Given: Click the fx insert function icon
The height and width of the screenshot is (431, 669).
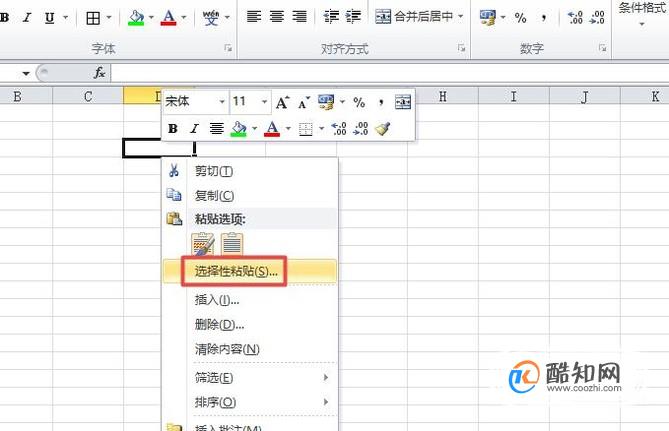Looking at the screenshot, I should (x=99, y=73).
